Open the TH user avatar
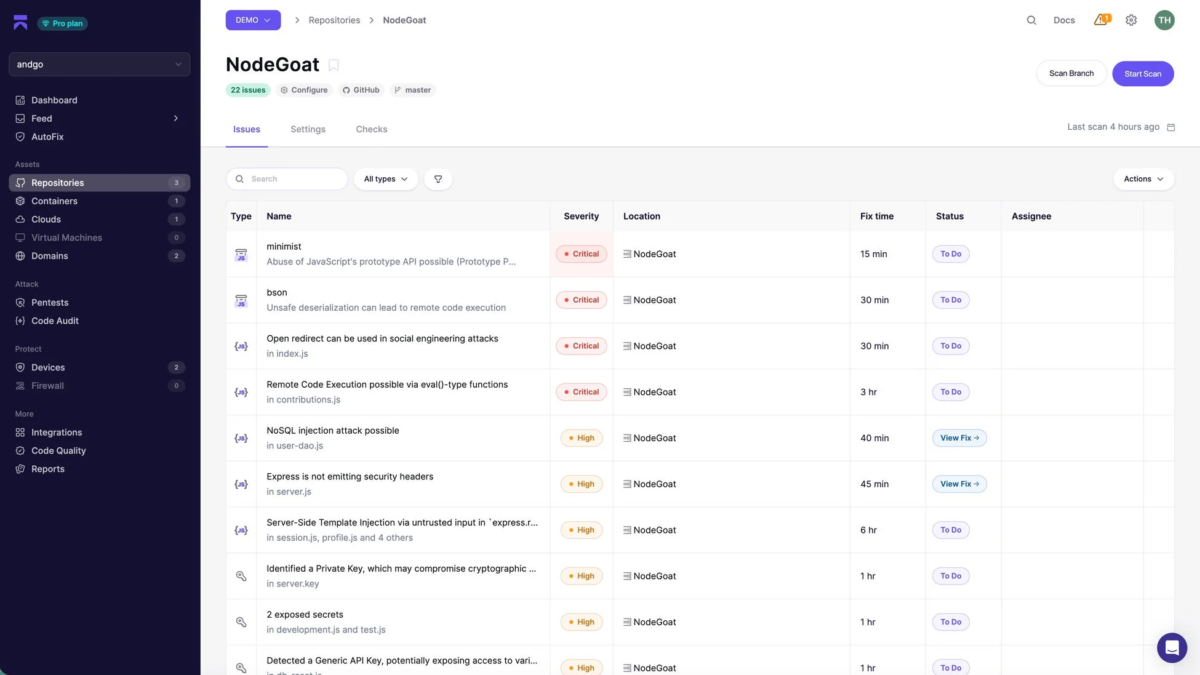 click(x=1164, y=20)
